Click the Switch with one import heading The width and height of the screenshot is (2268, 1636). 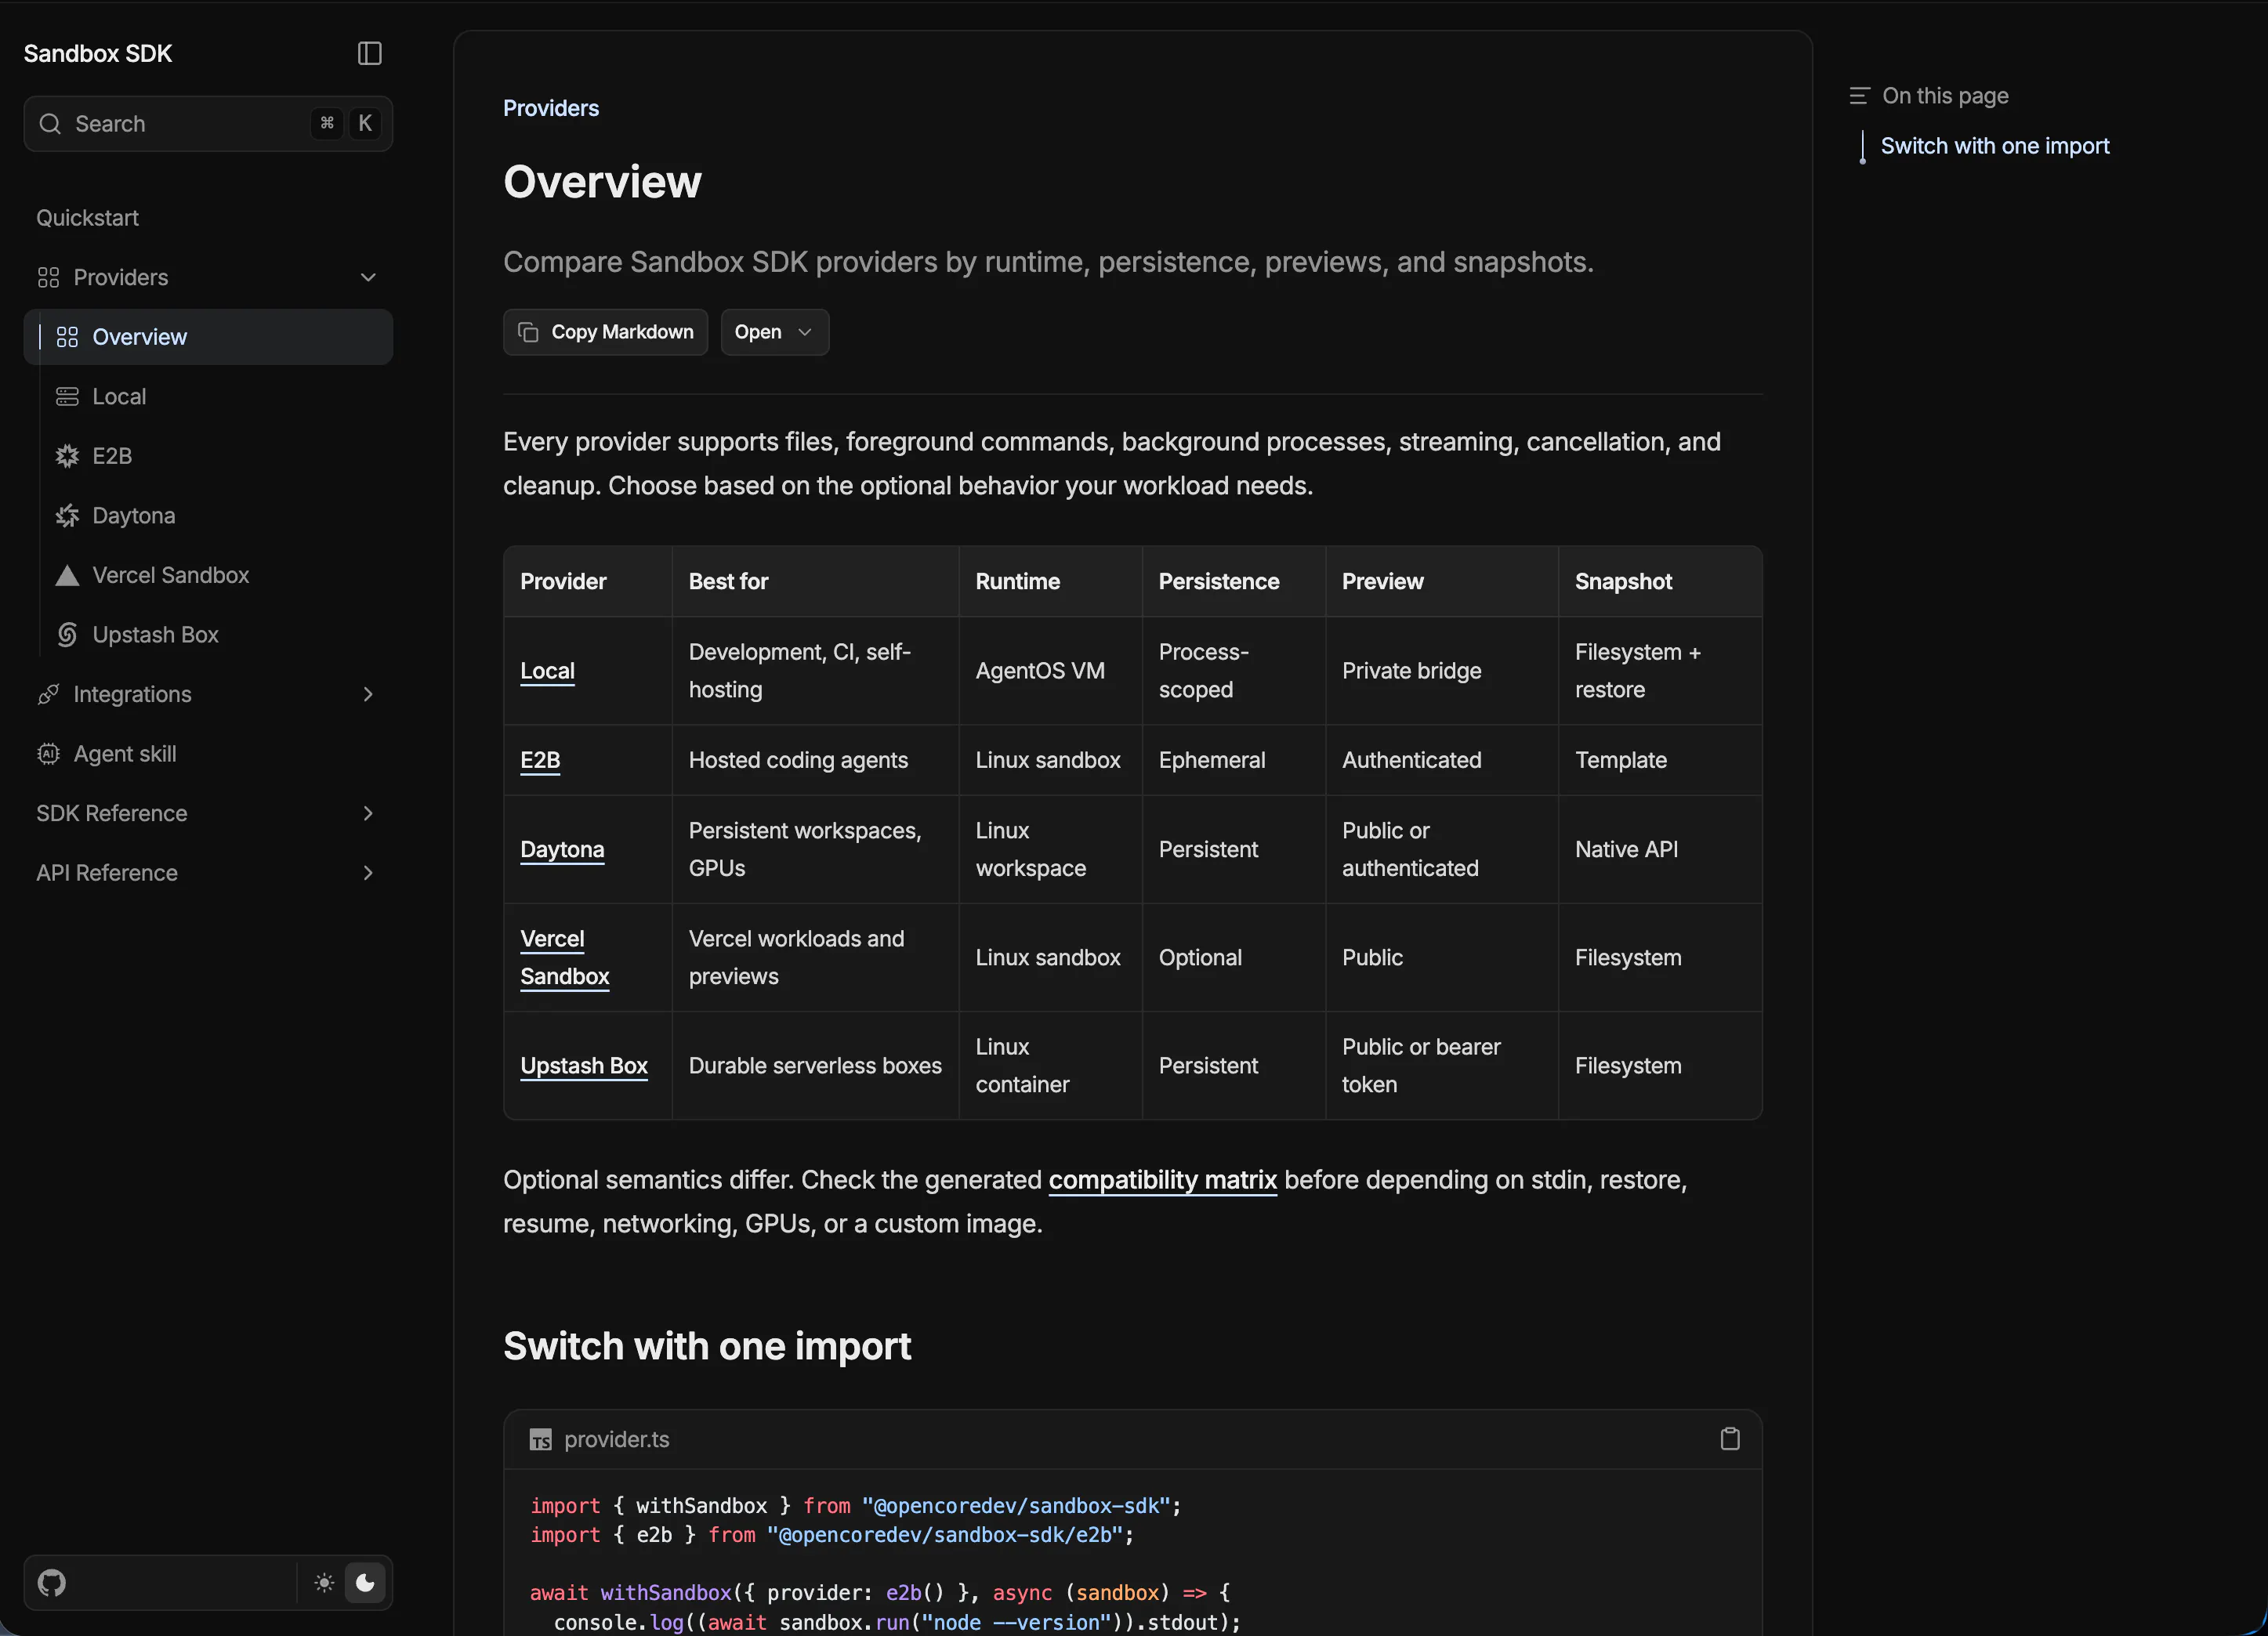pyautogui.click(x=707, y=1346)
